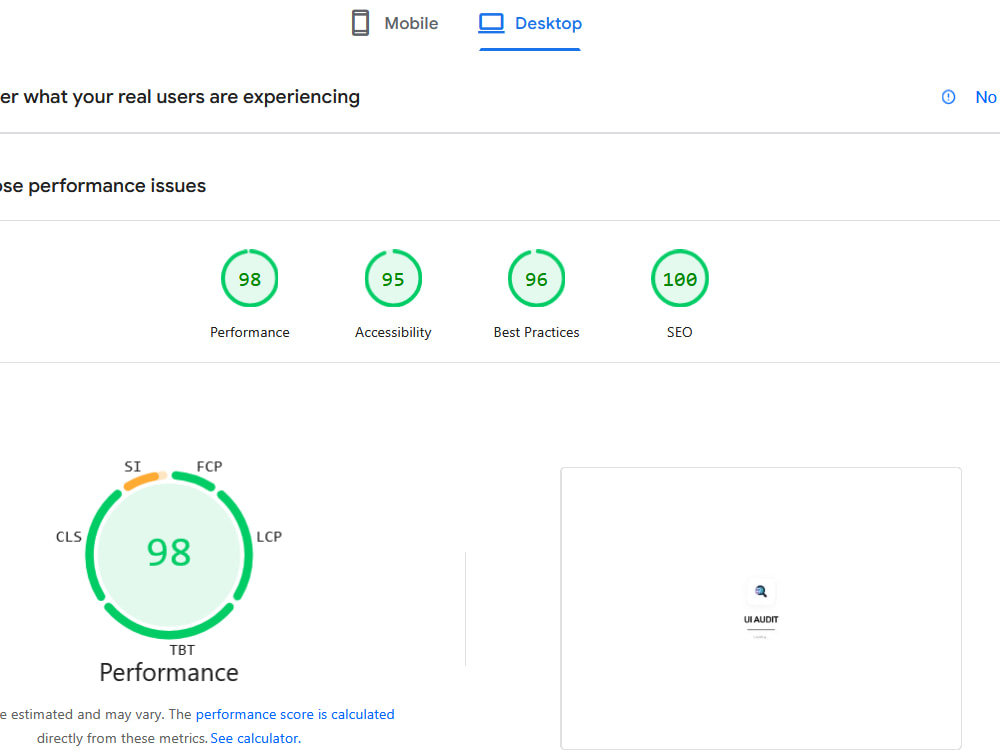The image size is (1000, 750).
Task: Click the 'real users are experiencing' heading
Action: (x=239, y=97)
